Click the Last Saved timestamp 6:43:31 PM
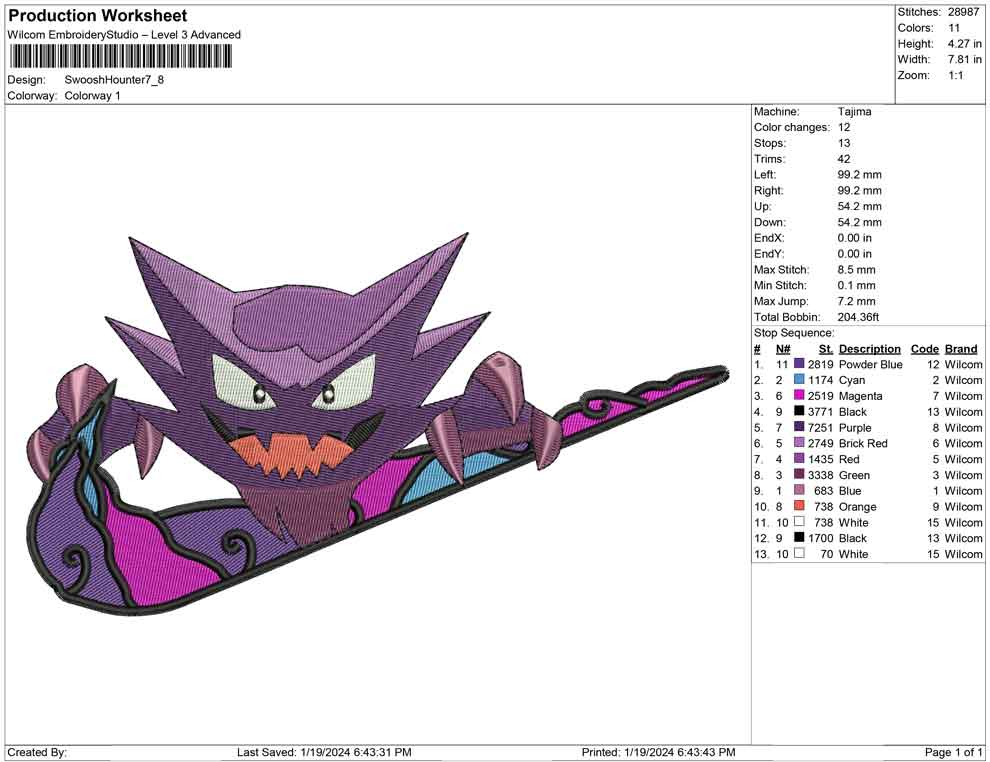This screenshot has width=990, height=762. 383,752
